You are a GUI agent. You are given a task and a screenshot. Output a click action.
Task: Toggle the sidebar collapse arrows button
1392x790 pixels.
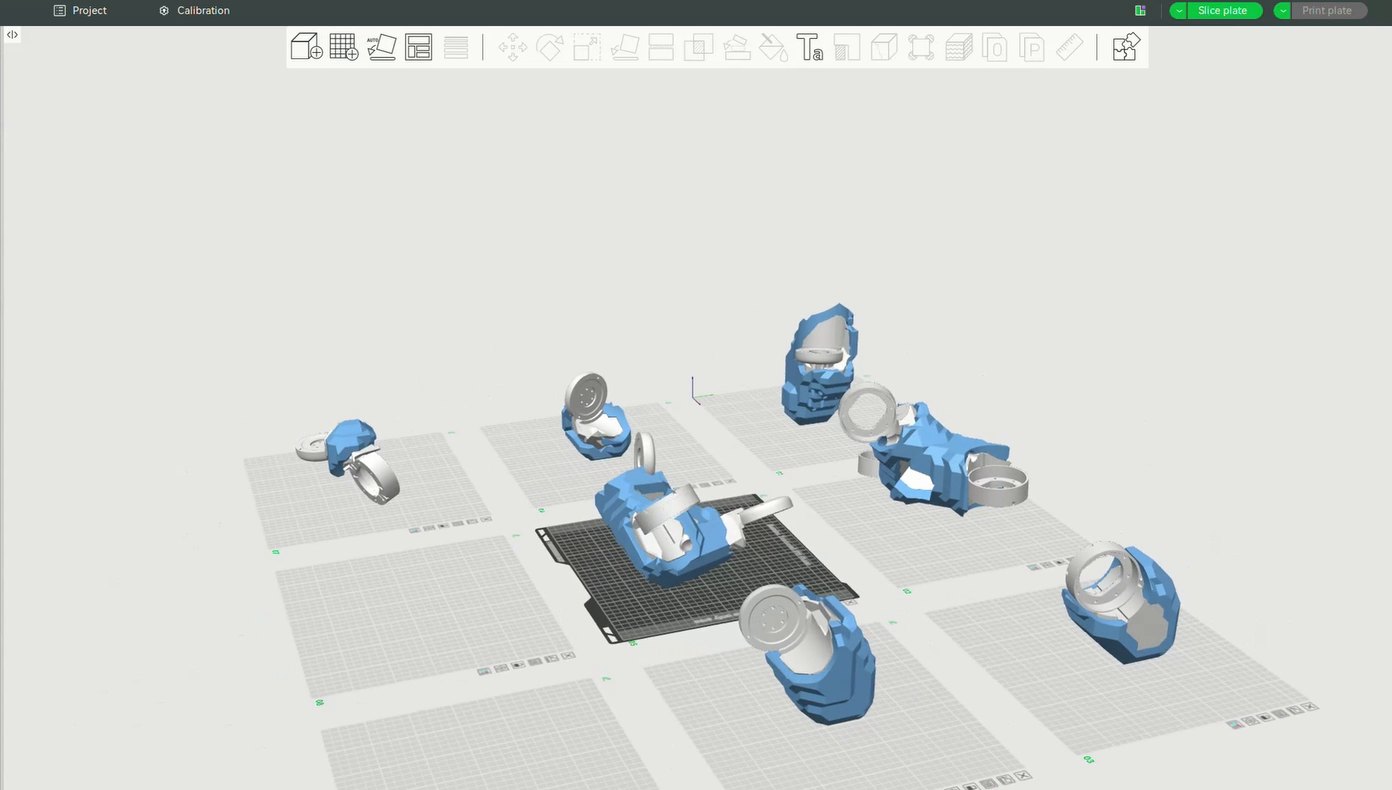[12, 34]
